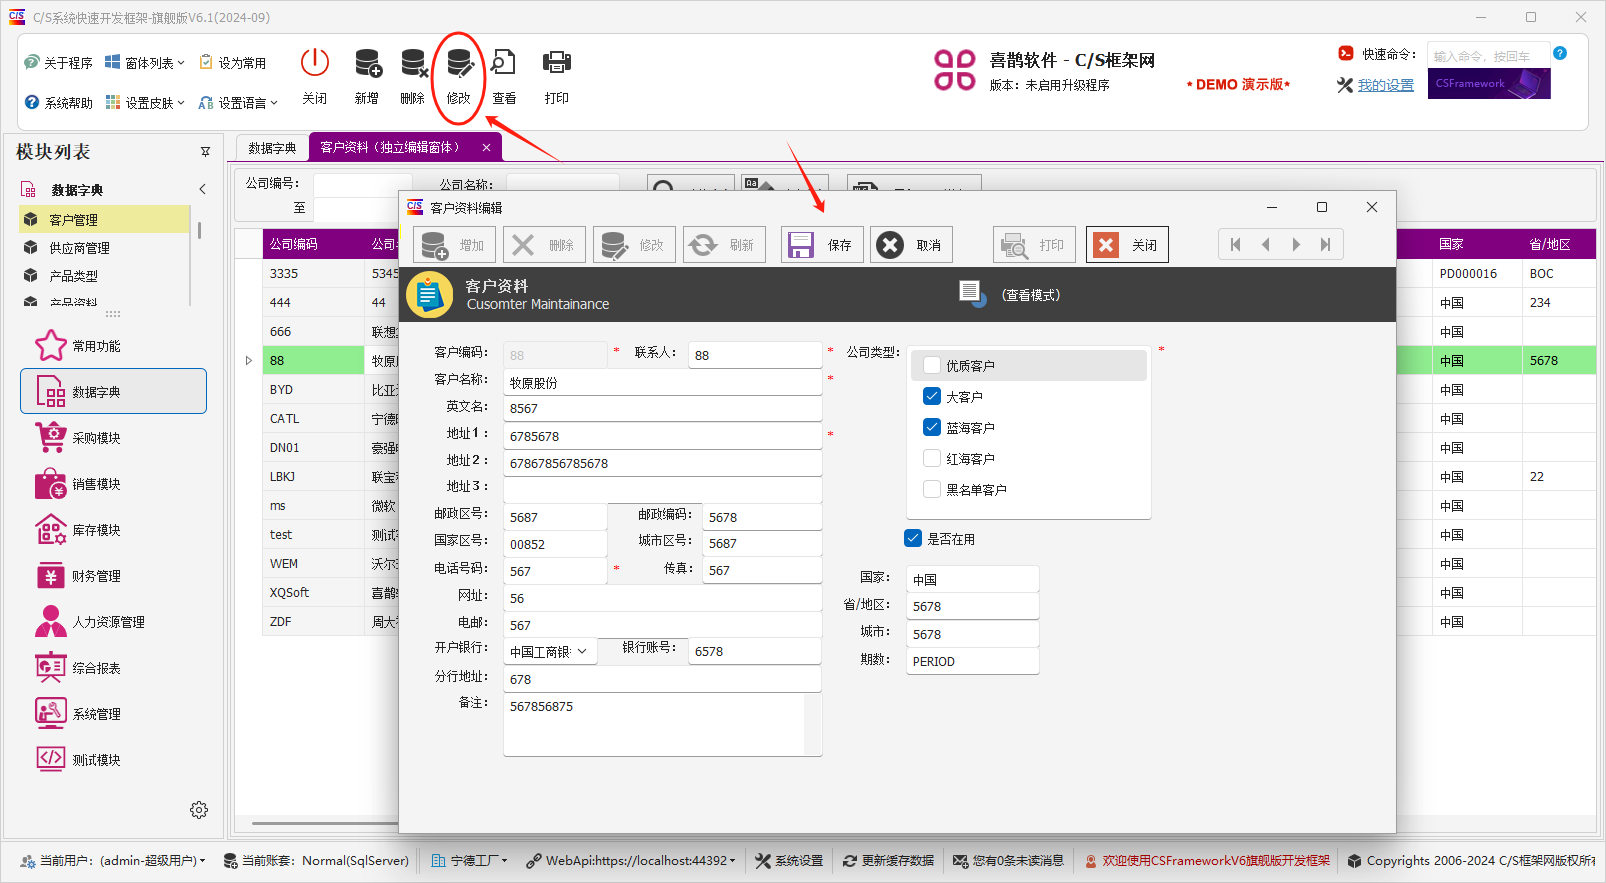The image size is (1606, 883).
Task: Click 设为常用 in the top toolbar
Action: (x=233, y=63)
